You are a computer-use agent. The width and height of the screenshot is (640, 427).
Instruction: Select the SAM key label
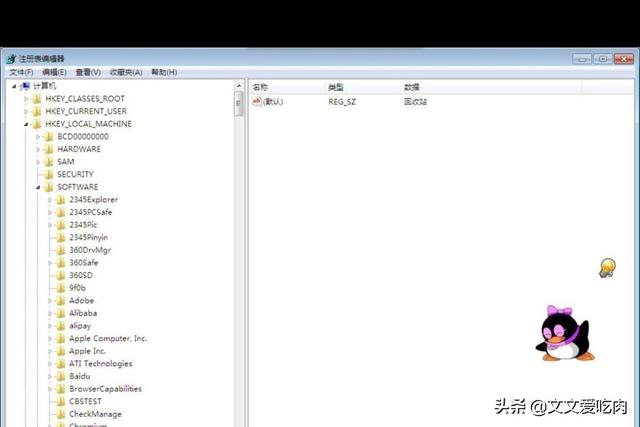point(66,162)
